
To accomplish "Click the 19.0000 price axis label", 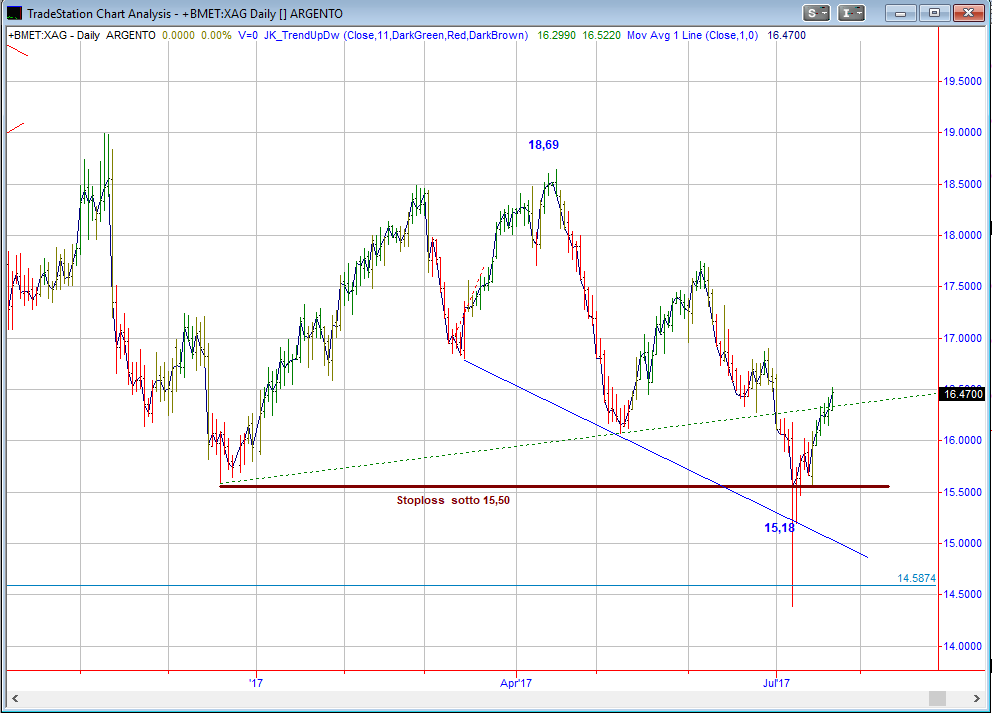I will (x=962, y=133).
